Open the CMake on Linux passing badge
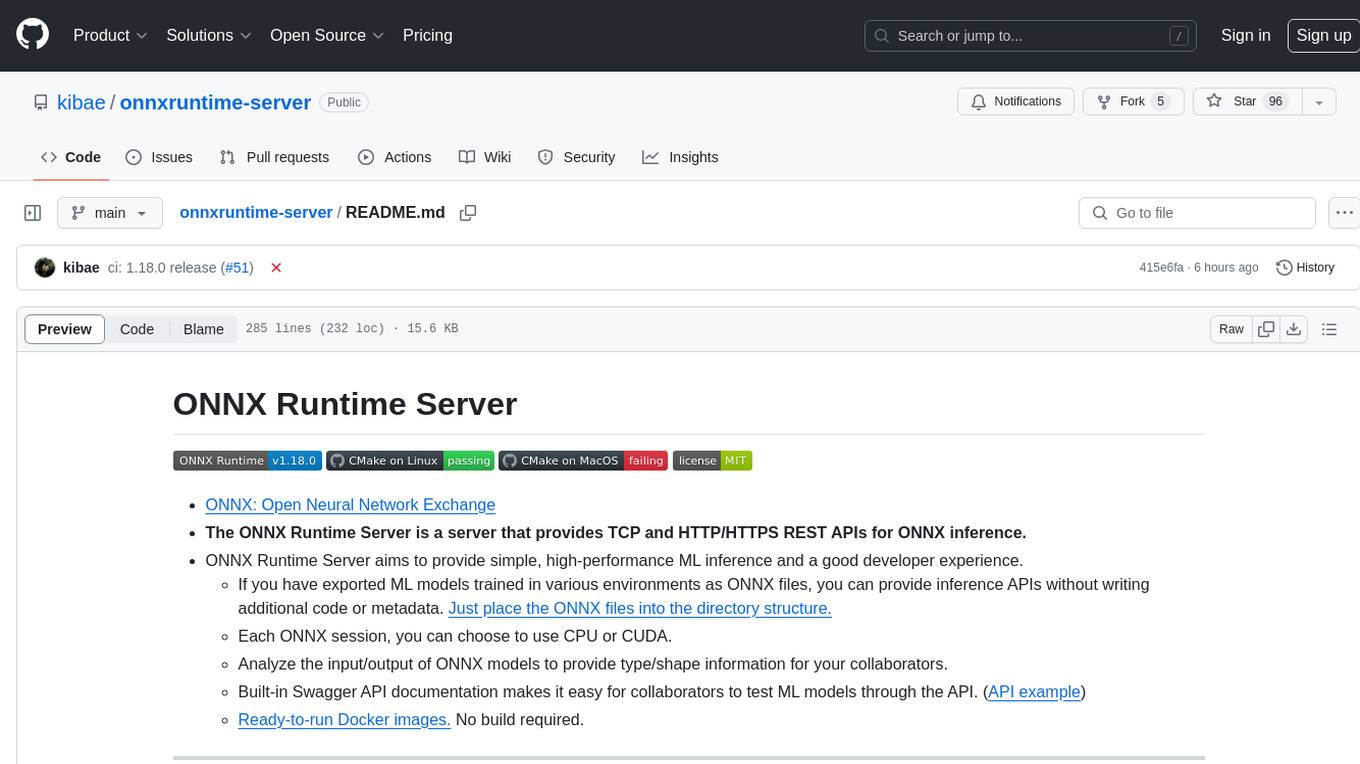 (x=410, y=460)
